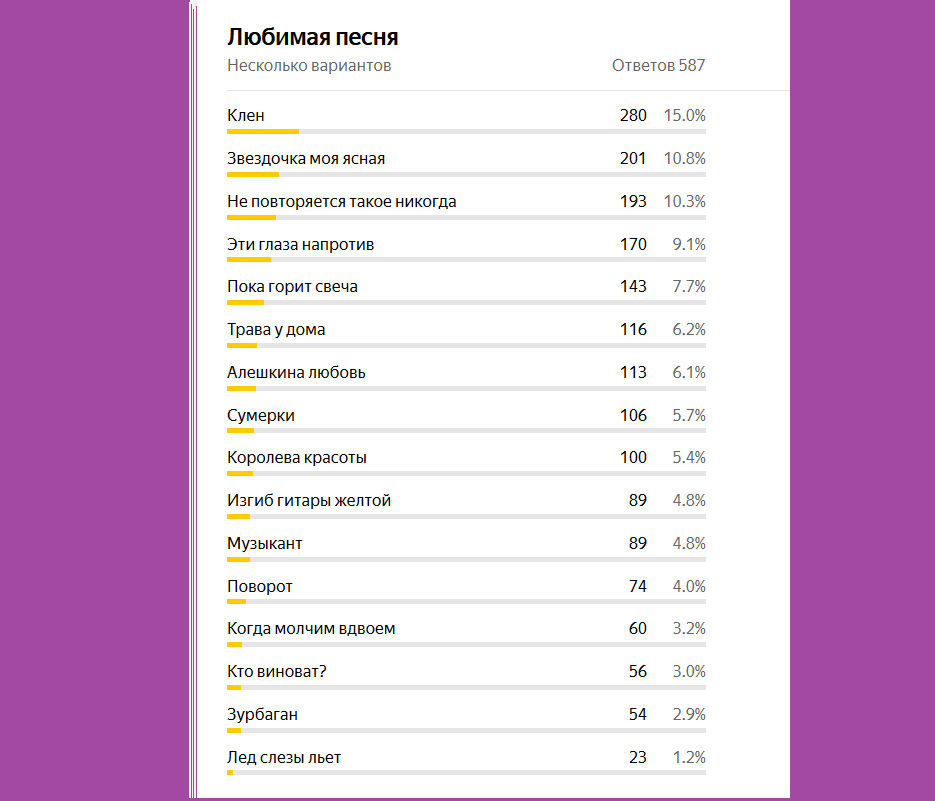Click the 'Музыкант' yellow progress bar

click(x=239, y=559)
